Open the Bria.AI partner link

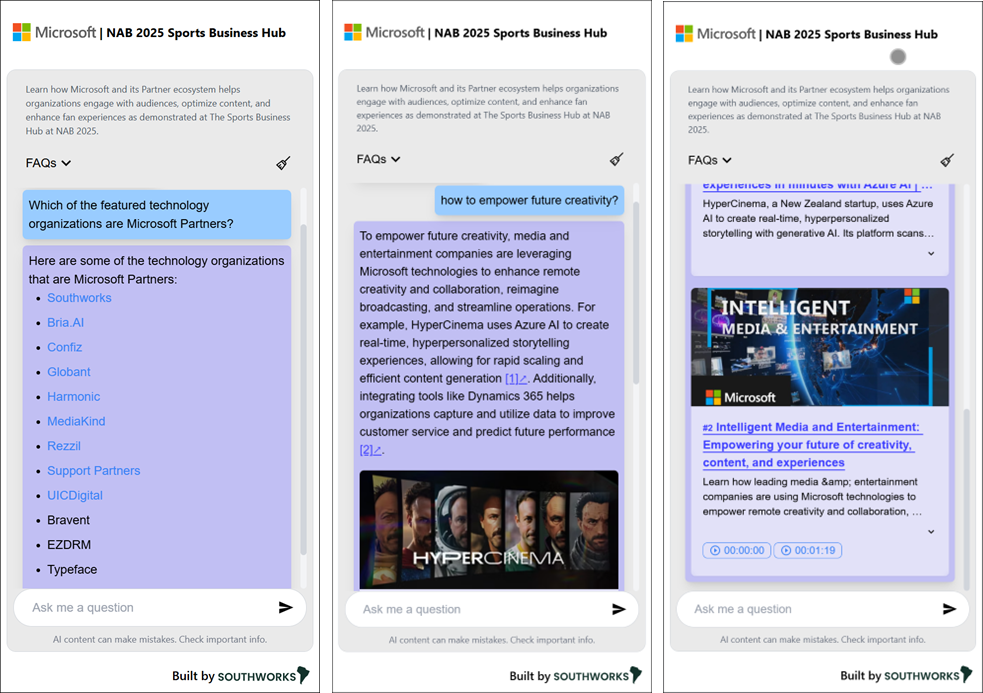pyautogui.click(x=65, y=322)
